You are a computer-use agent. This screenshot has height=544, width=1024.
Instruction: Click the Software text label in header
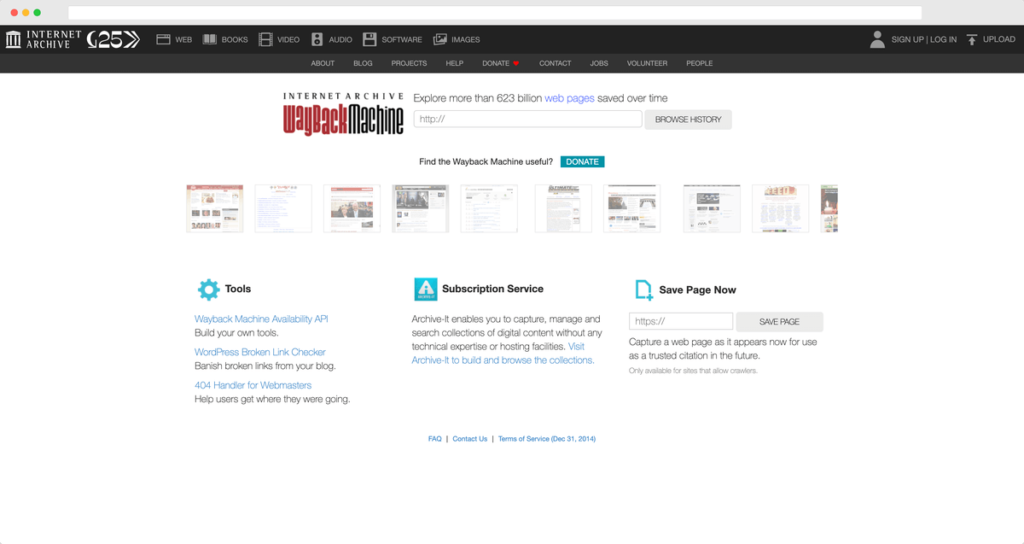click(x=402, y=40)
